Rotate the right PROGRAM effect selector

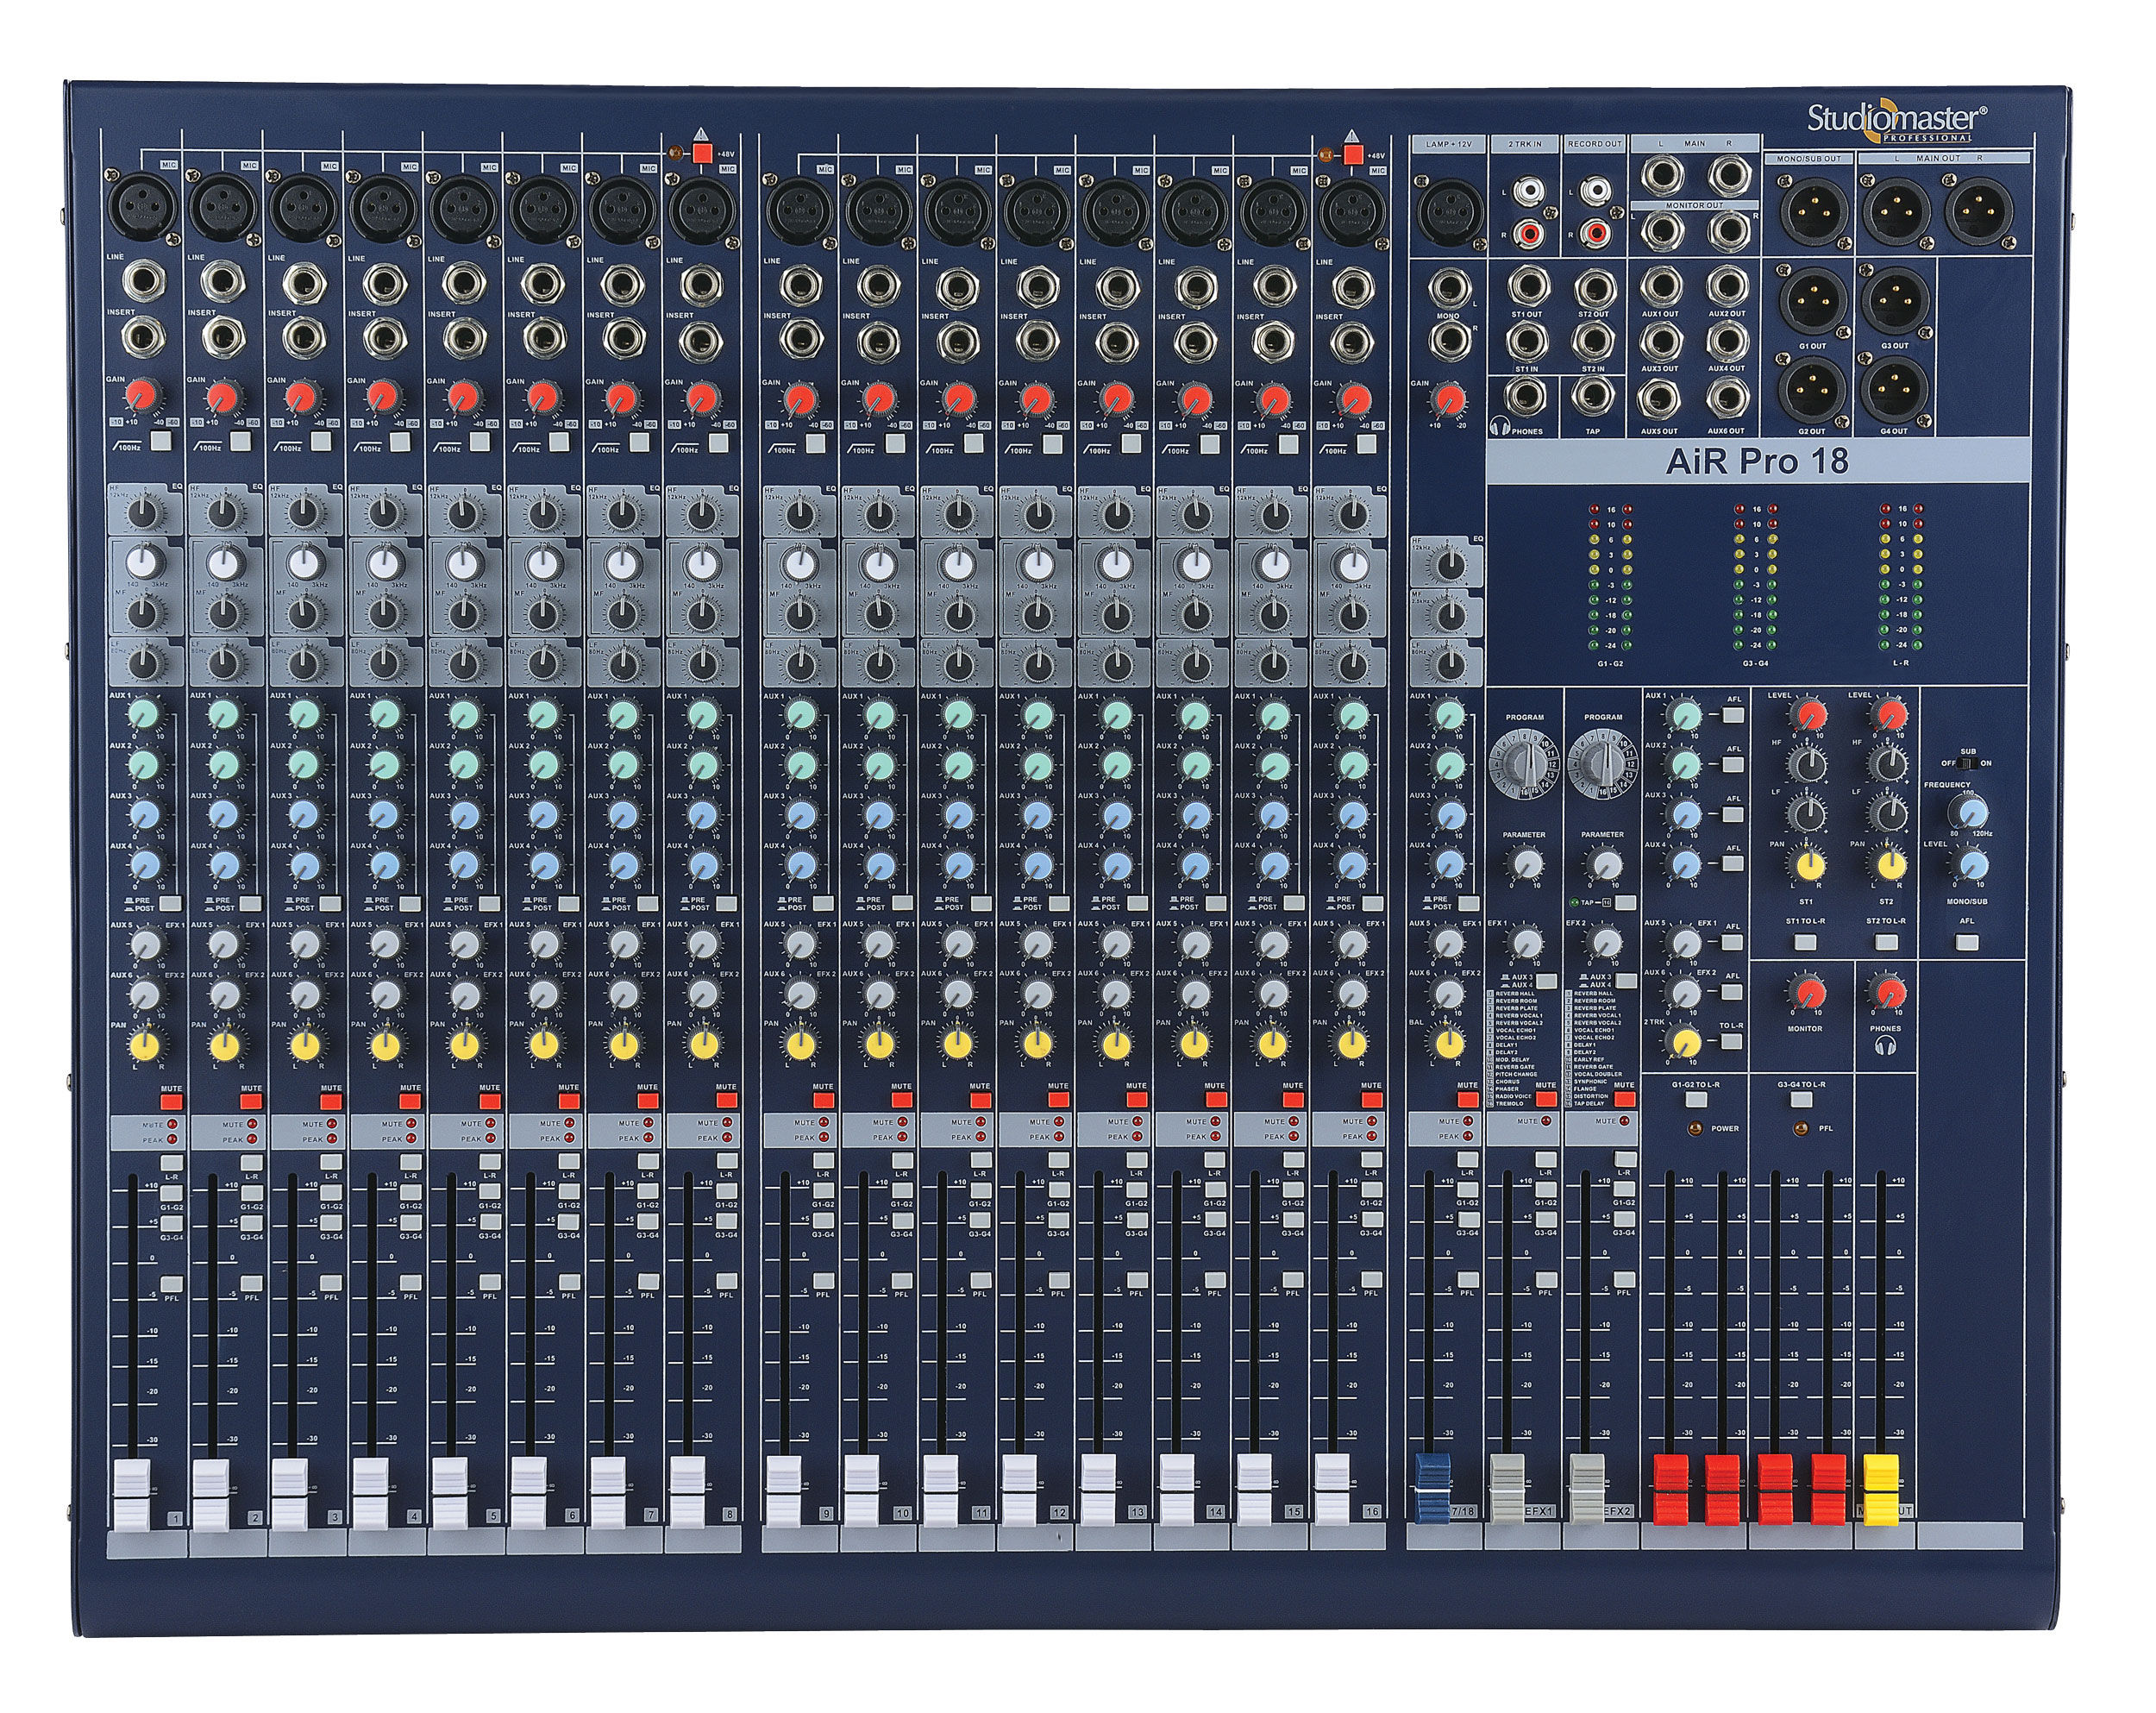coord(1602,761)
